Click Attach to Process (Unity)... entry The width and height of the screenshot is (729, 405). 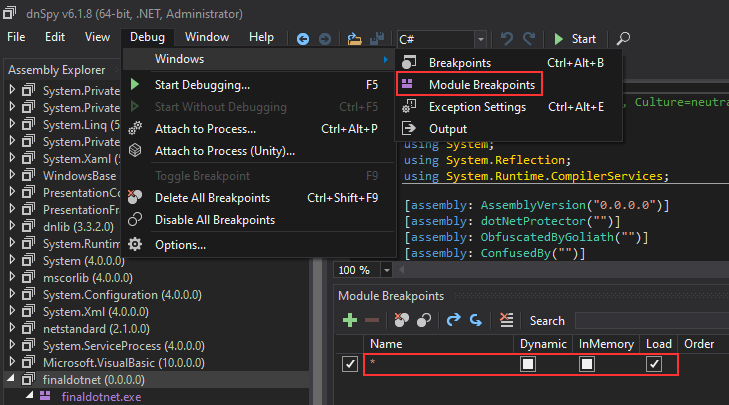coord(224,151)
